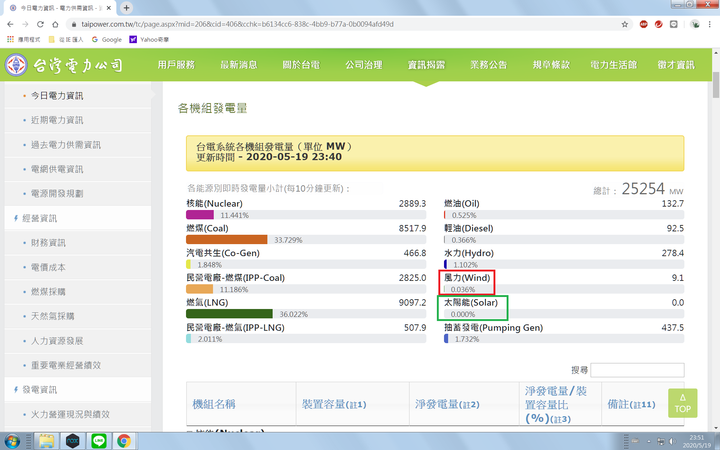Select 人力資源發展 in the sidebar
This screenshot has height=450, width=720.
pyautogui.click(x=57, y=341)
